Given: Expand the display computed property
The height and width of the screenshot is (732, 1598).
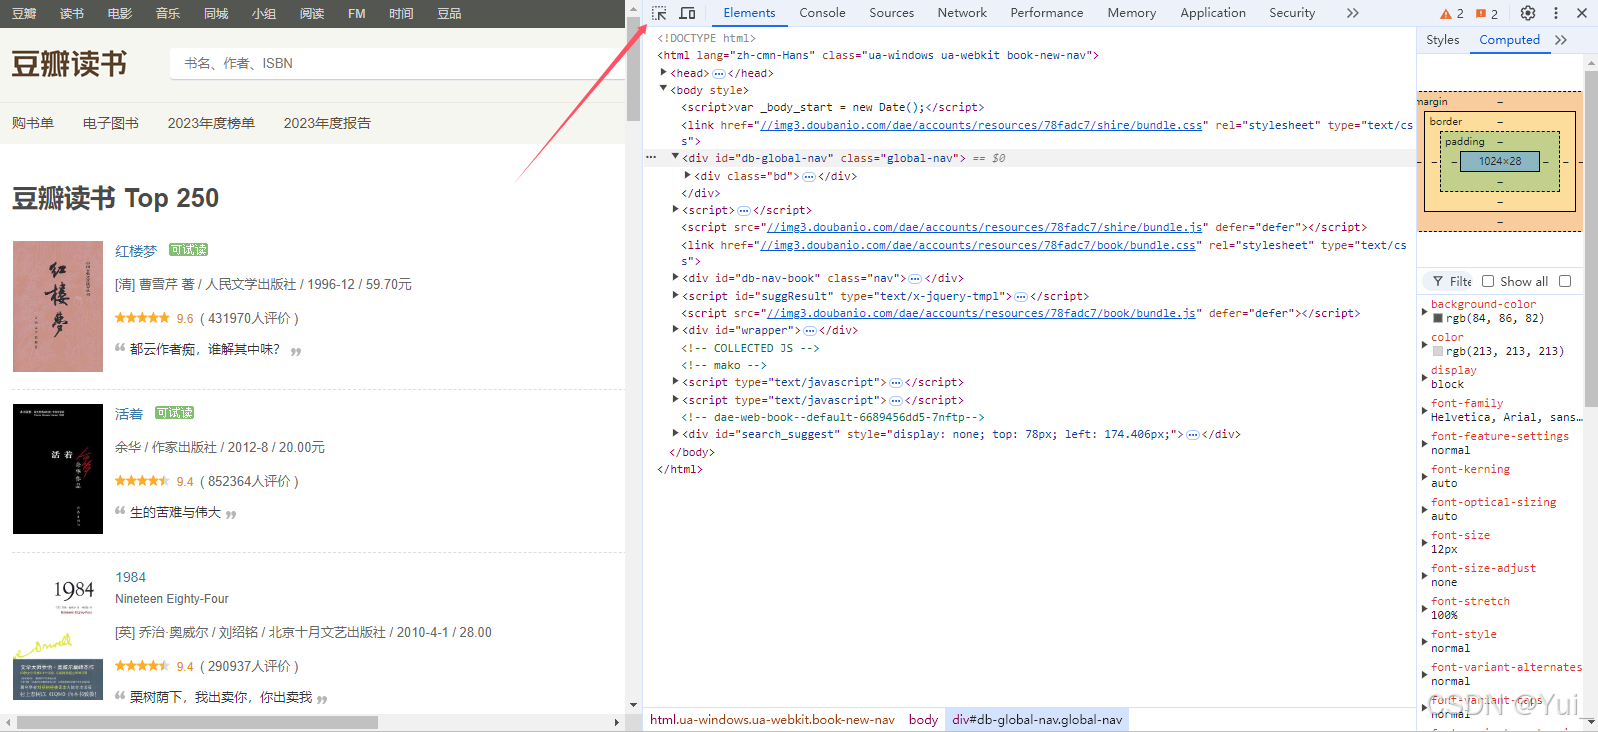Looking at the screenshot, I should point(1425,377).
